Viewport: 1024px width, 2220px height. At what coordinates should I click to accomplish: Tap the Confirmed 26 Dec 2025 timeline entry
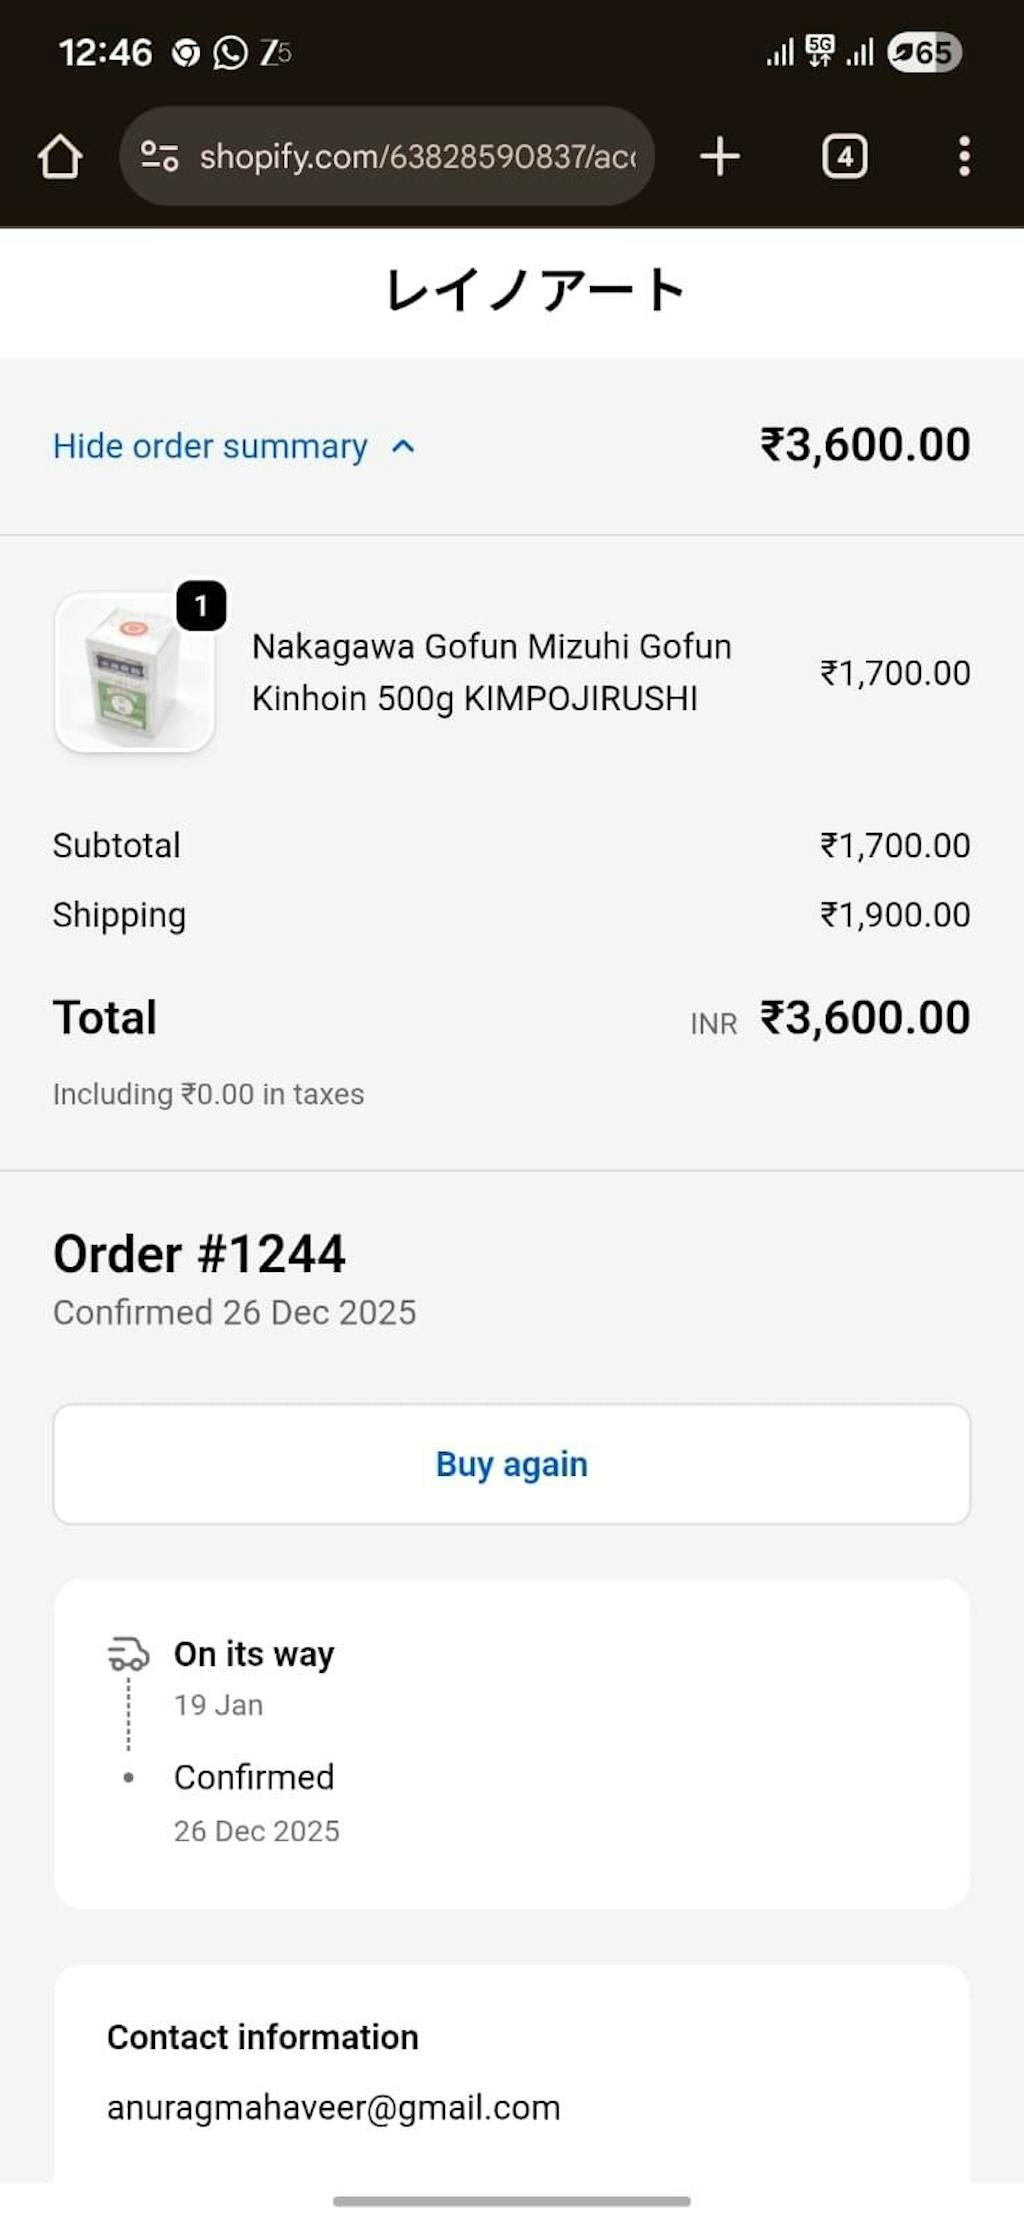pos(257,1802)
